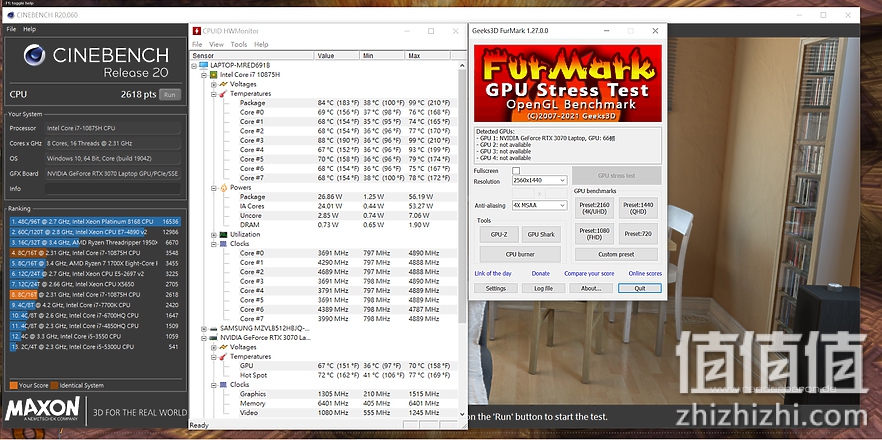Open the CPU burner tool

pyautogui.click(x=520, y=254)
